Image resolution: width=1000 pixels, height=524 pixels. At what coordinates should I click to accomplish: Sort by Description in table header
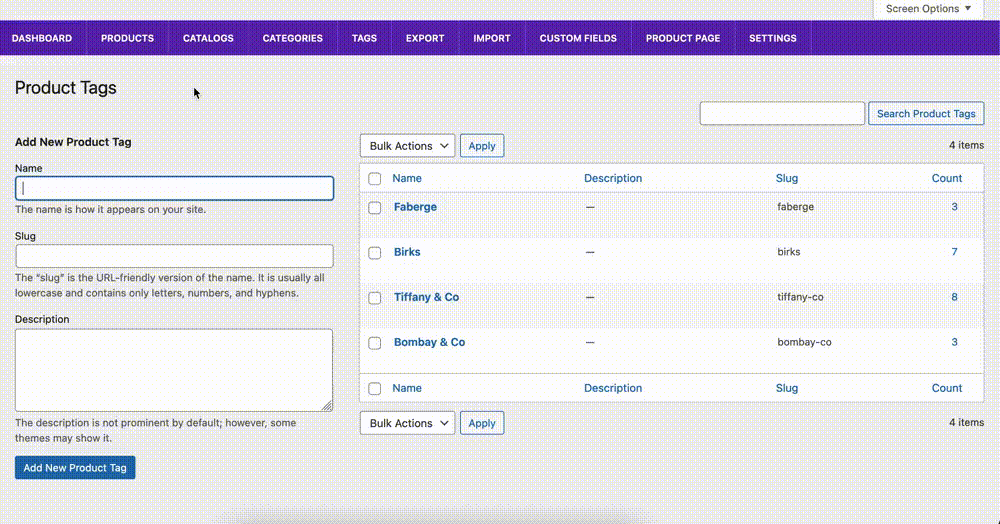point(613,178)
